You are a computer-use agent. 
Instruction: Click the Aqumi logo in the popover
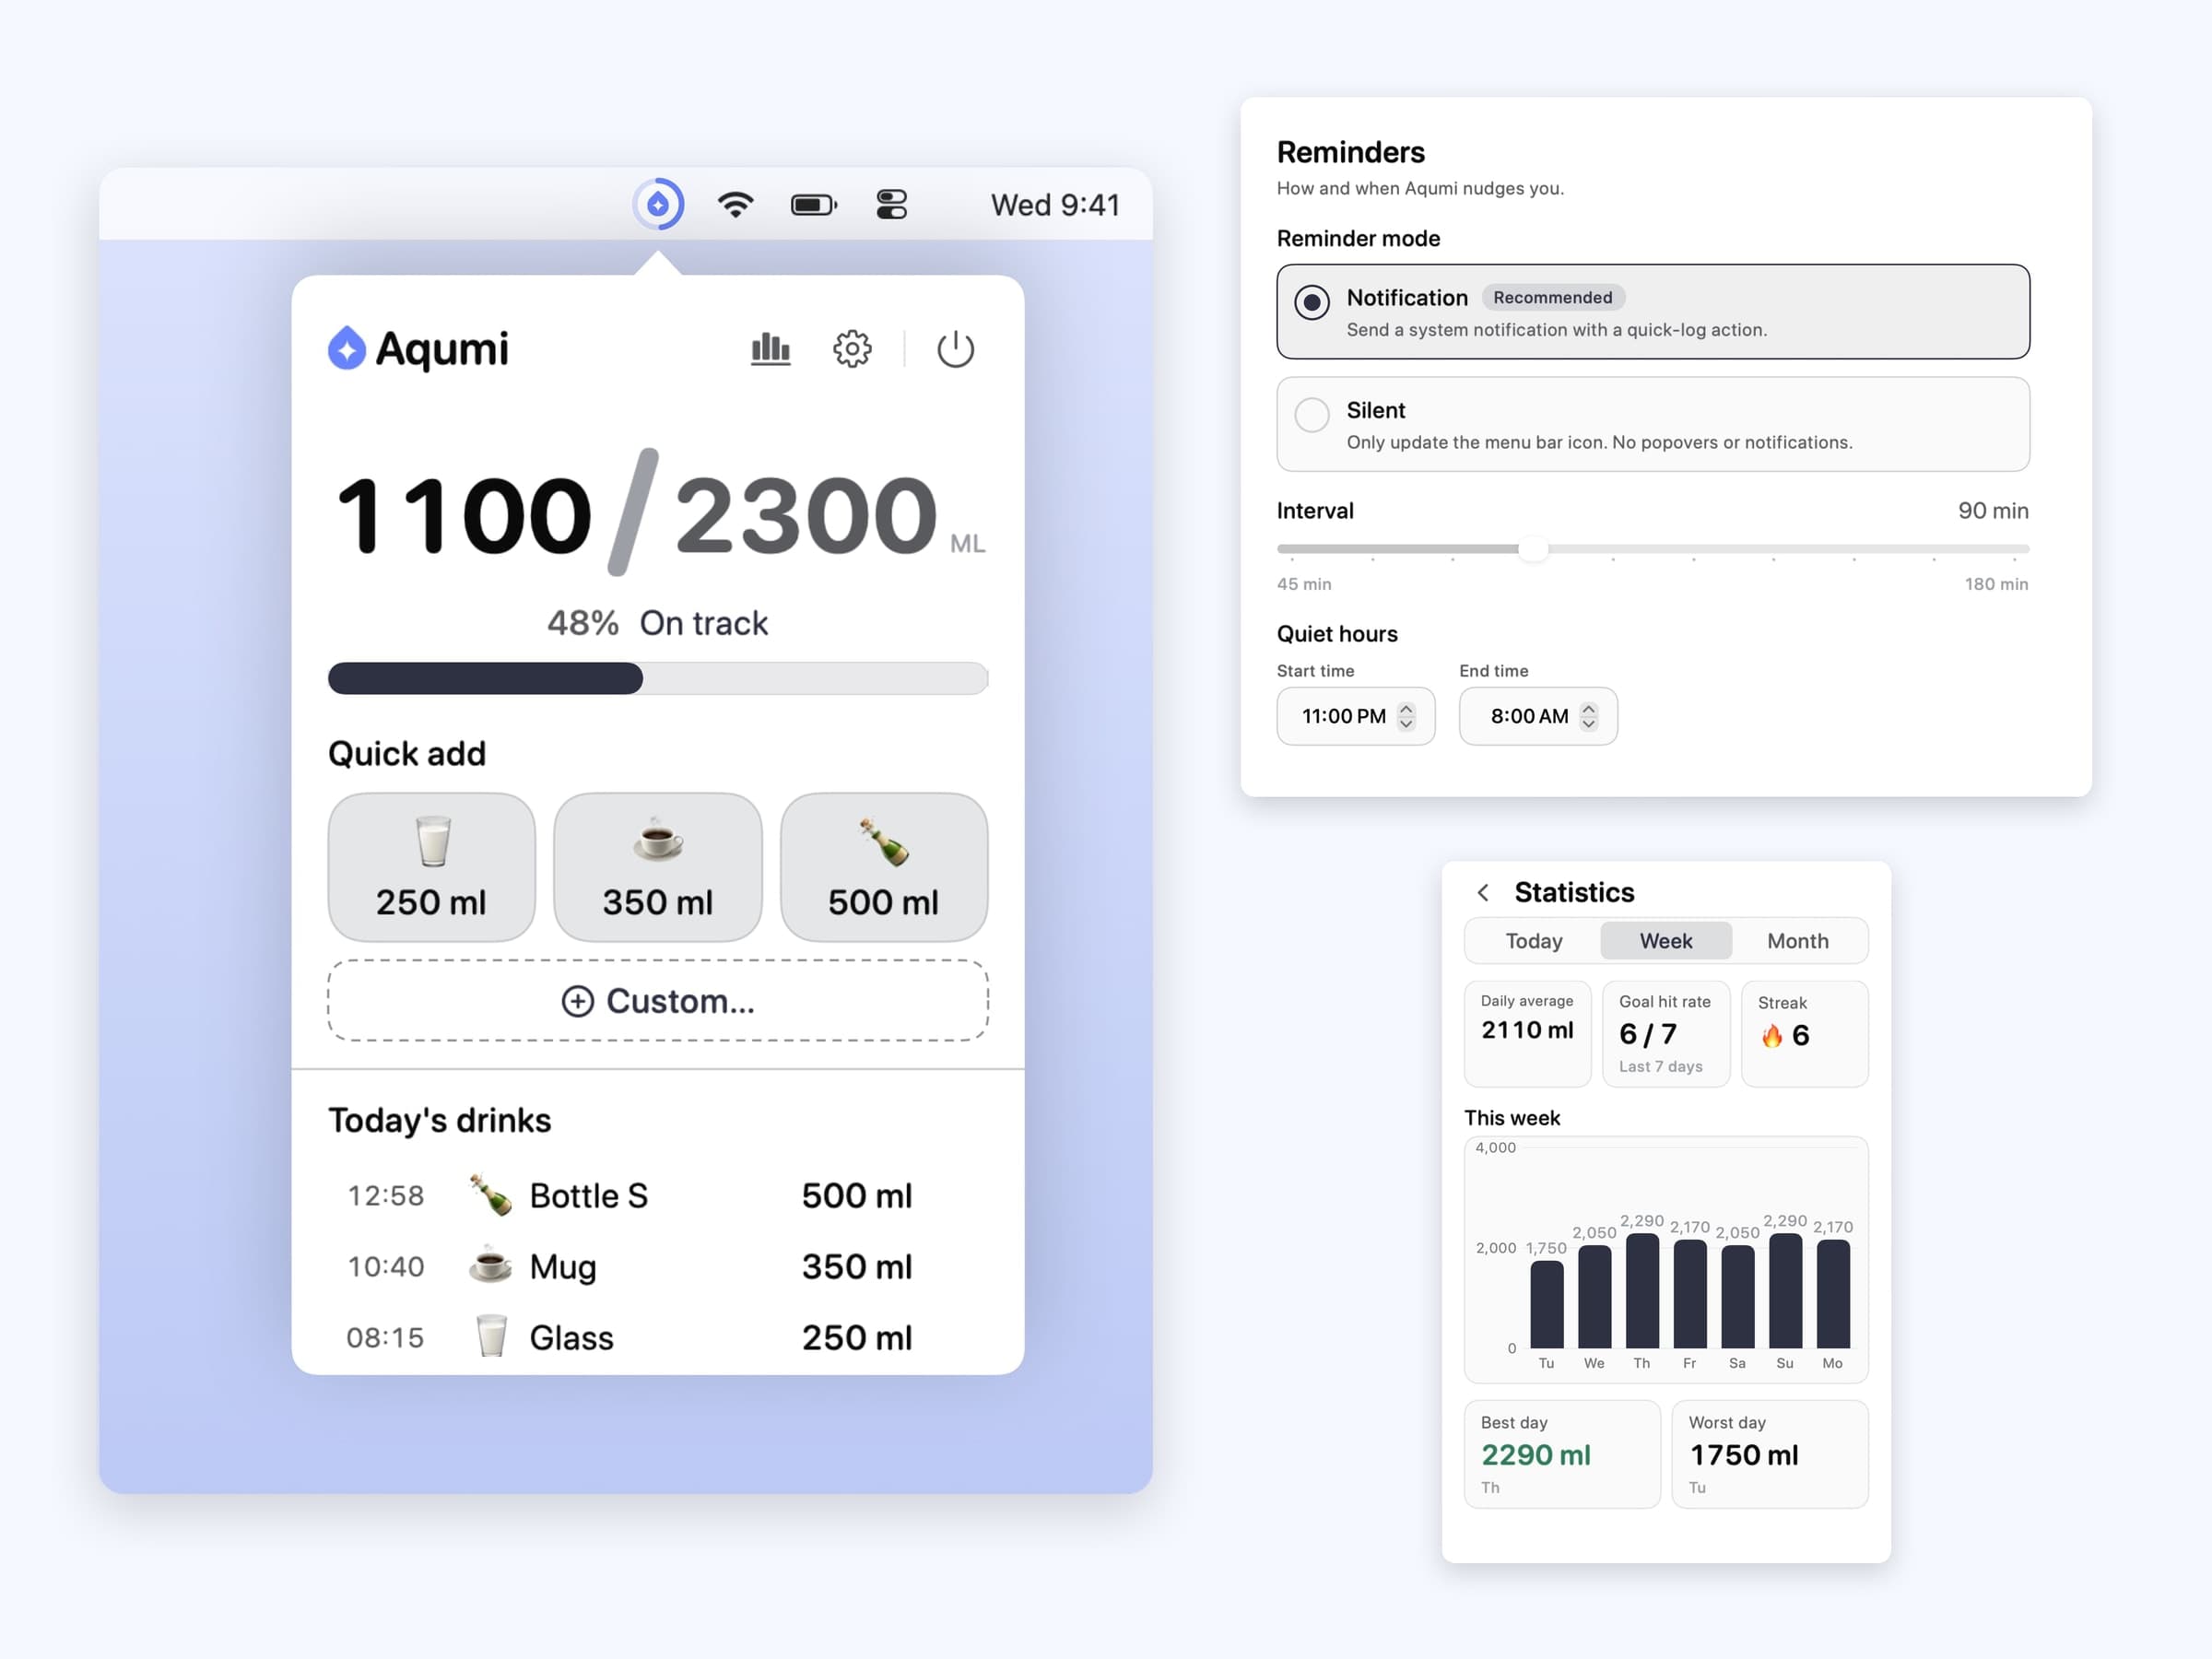coord(418,349)
